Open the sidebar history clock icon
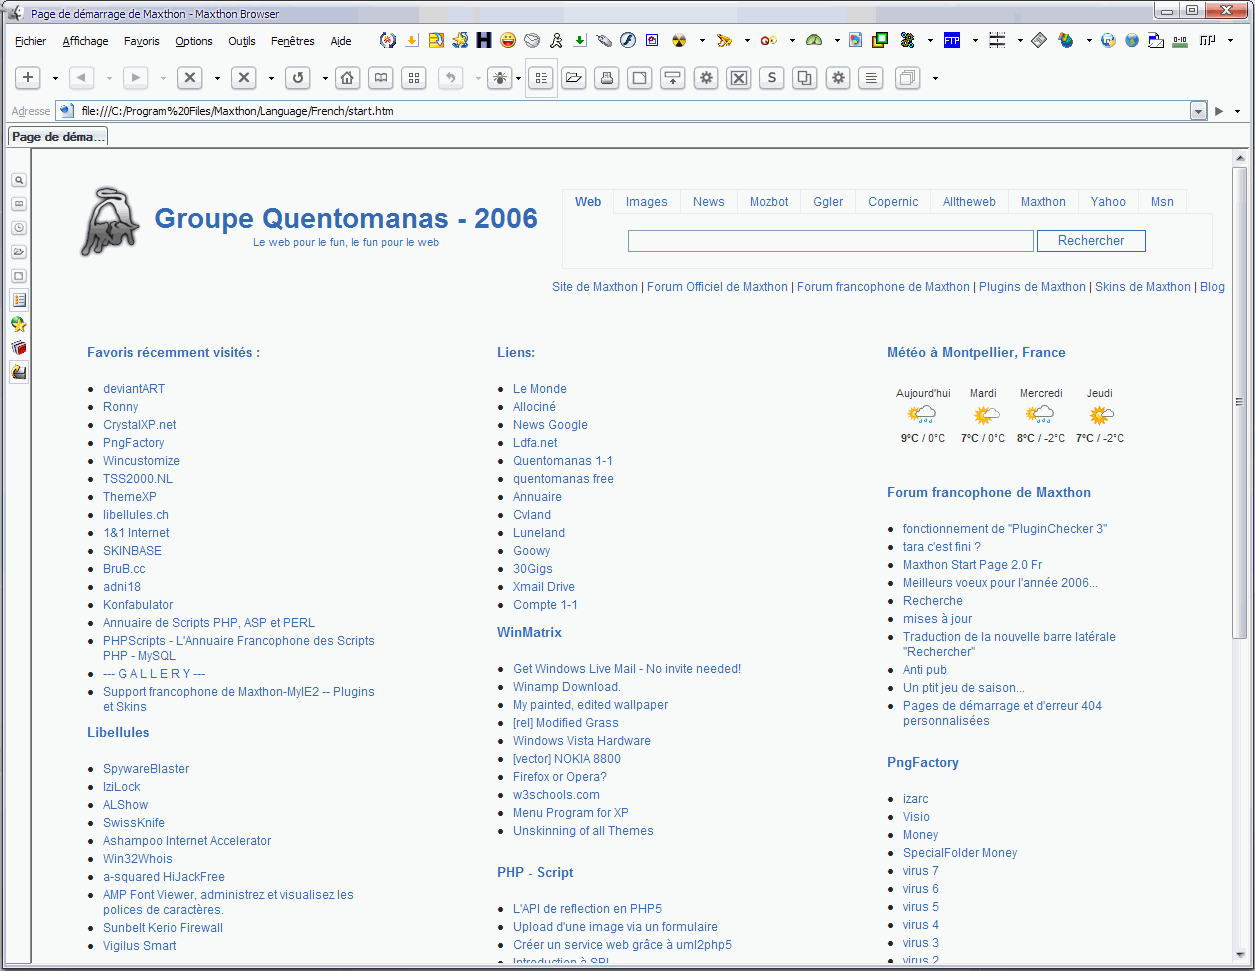The width and height of the screenshot is (1255, 971). point(19,228)
